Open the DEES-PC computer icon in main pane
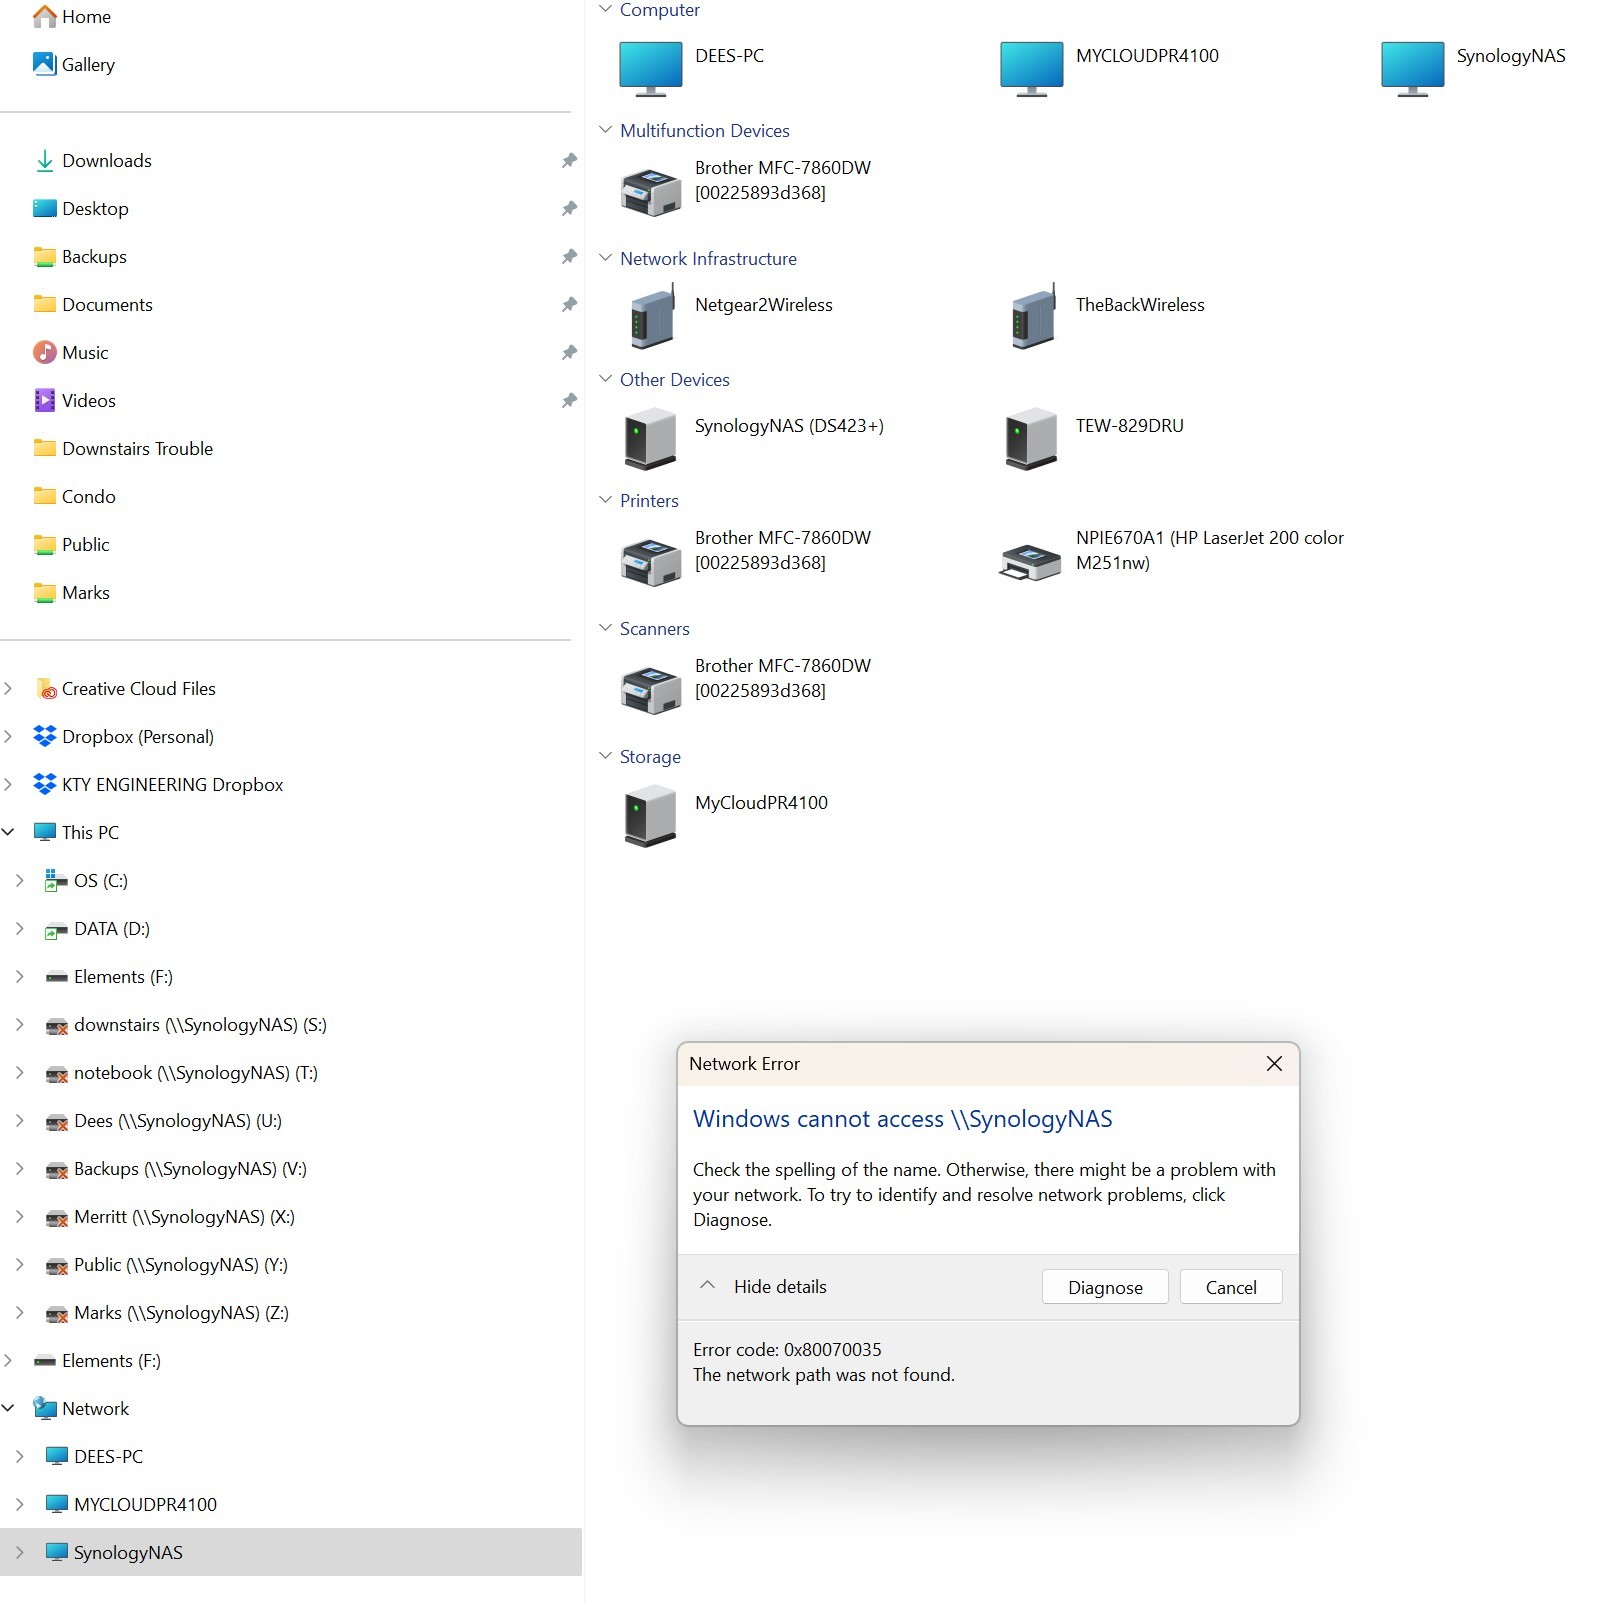 (650, 68)
